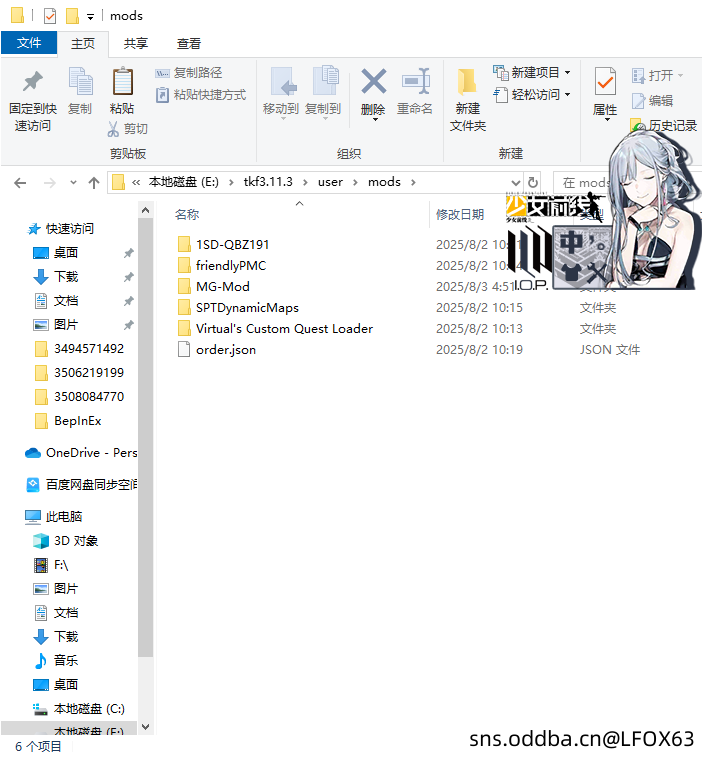Click the Pin to Quick Access icon
The height and width of the screenshot is (759, 702).
coord(33,82)
